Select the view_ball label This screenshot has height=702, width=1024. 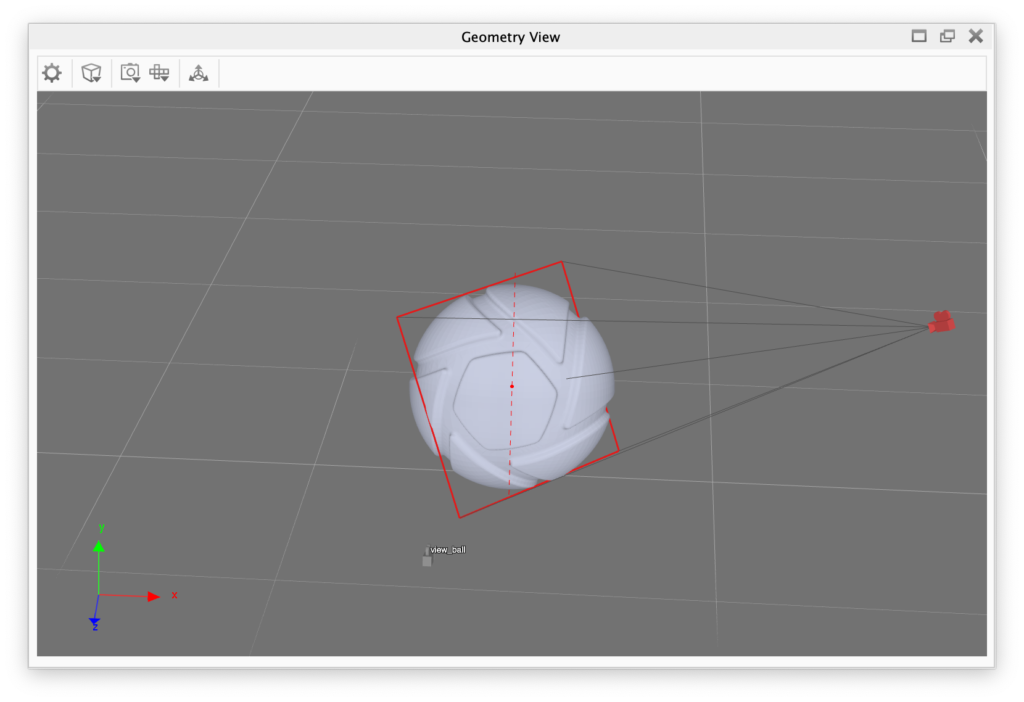pos(447,550)
